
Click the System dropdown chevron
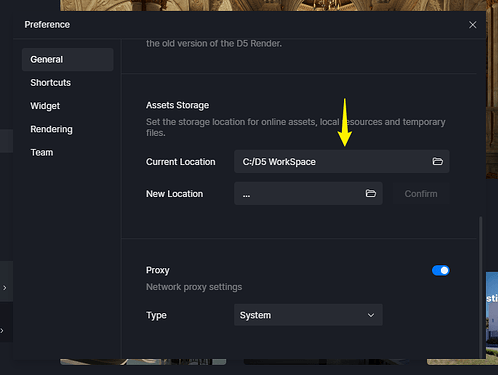point(371,315)
